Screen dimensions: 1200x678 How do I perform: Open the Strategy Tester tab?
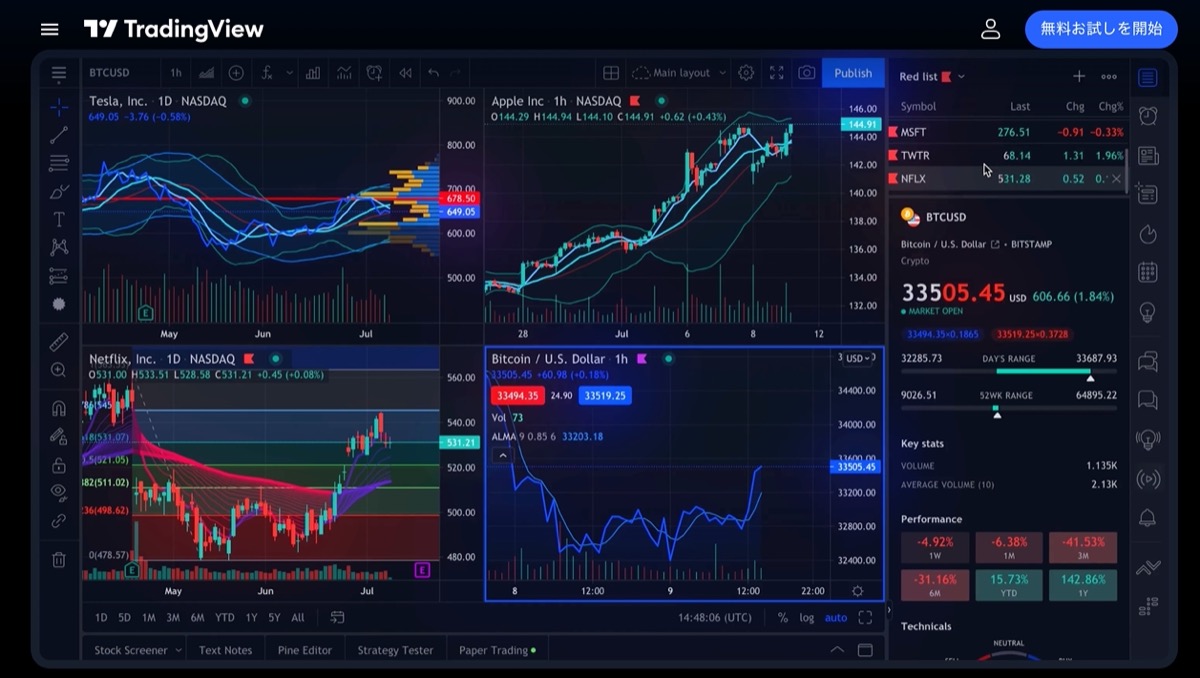395,650
